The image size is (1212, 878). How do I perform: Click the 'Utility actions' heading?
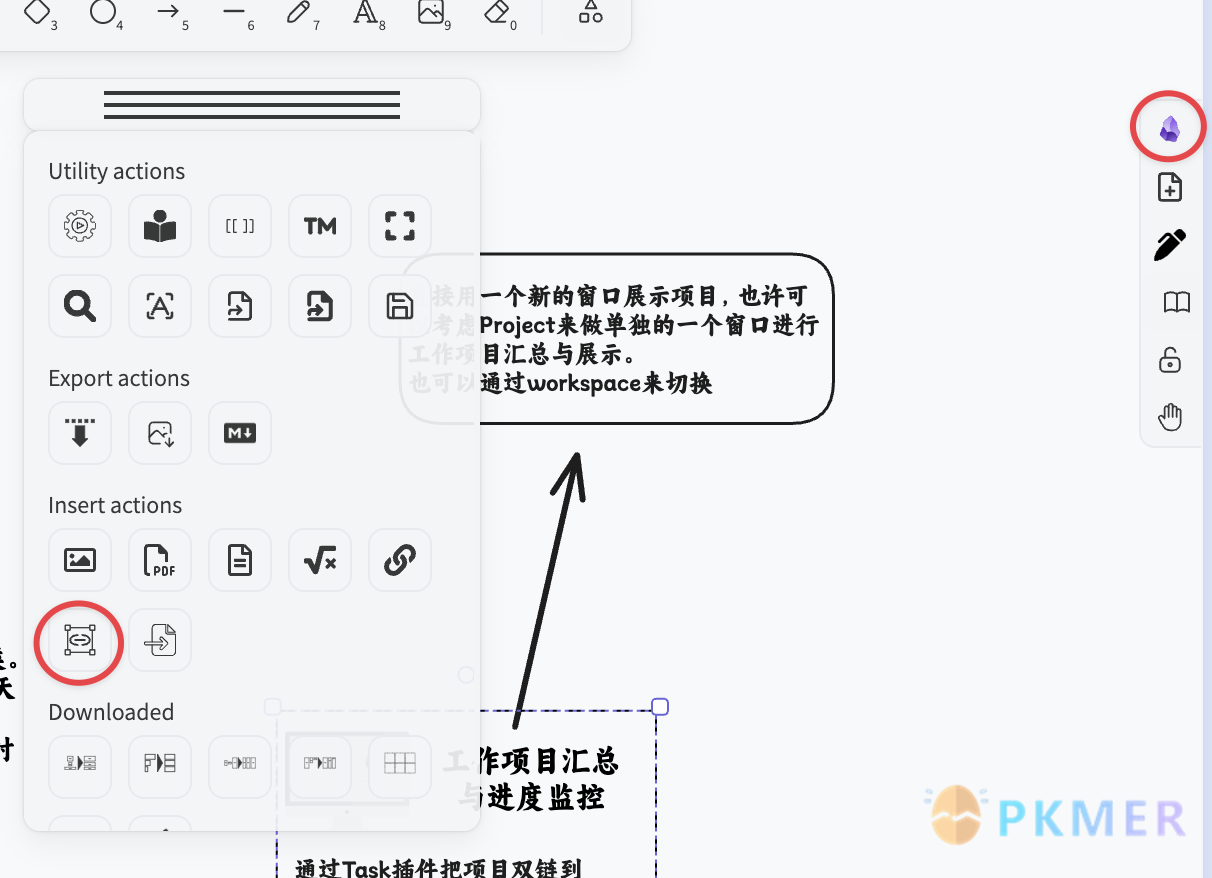[x=117, y=171]
